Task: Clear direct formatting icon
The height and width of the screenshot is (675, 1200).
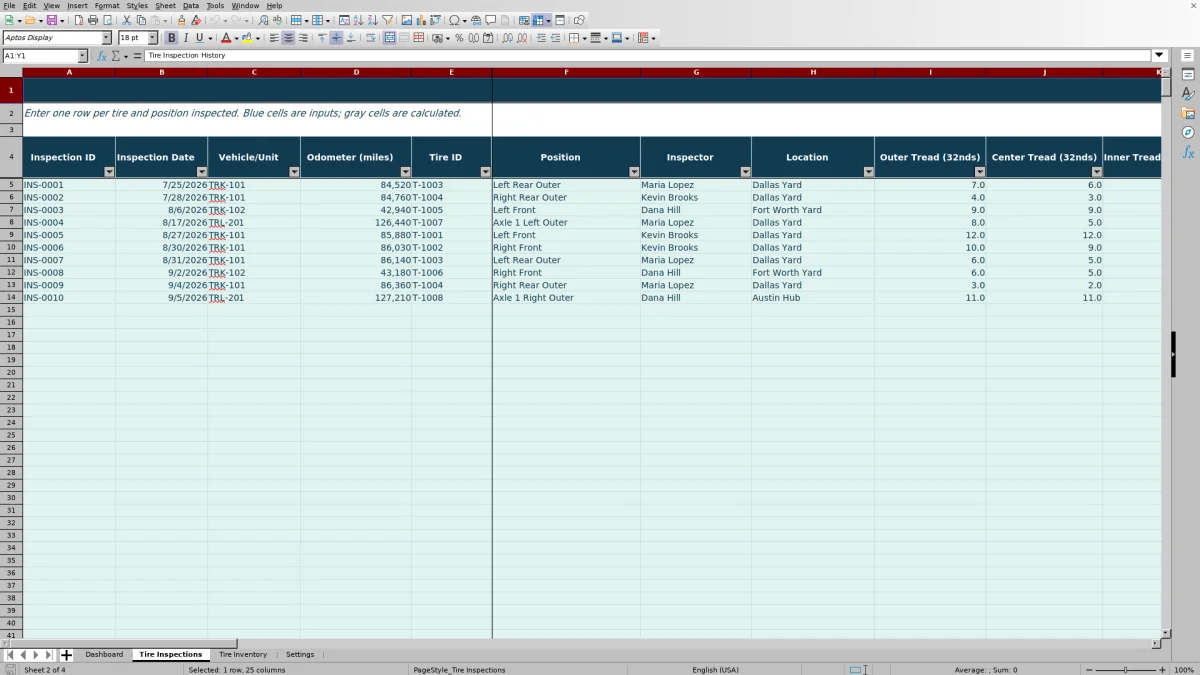Action: pyautogui.click(x=196, y=20)
